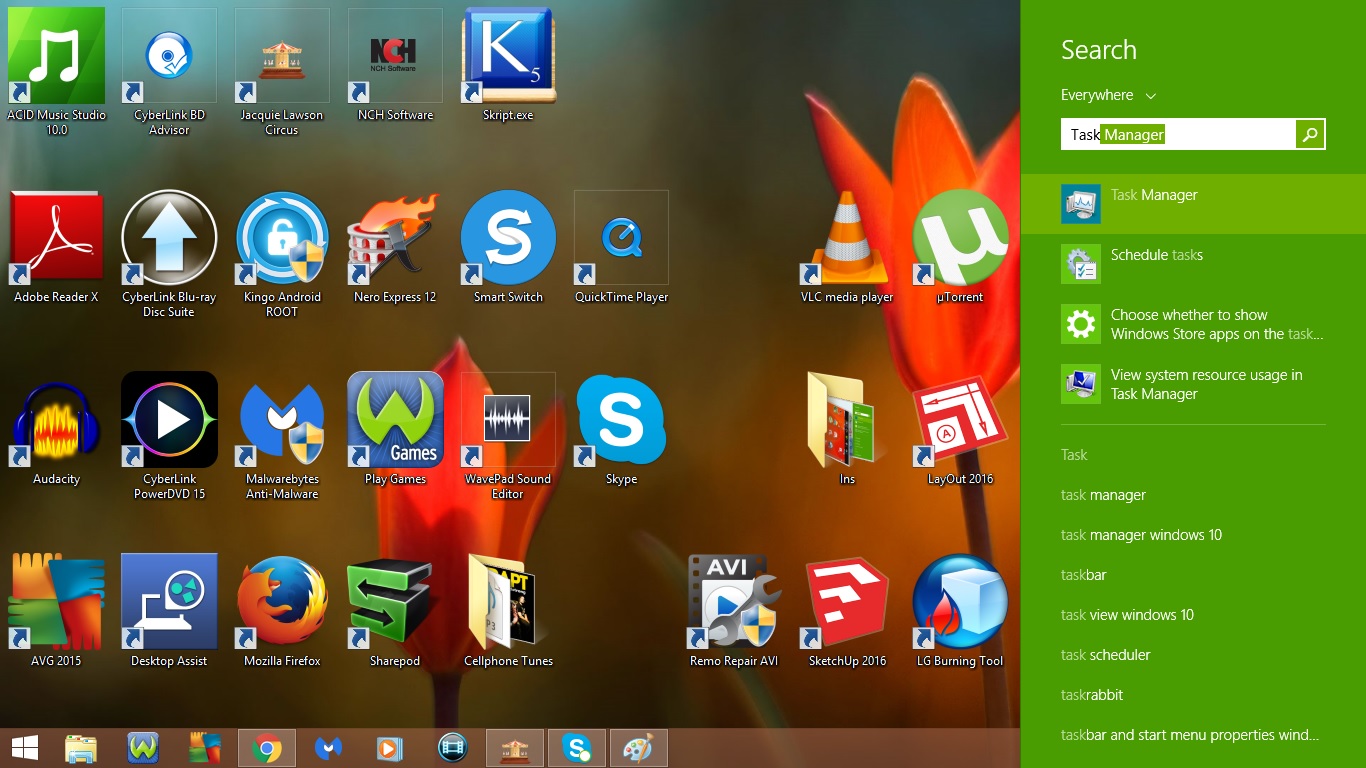The width and height of the screenshot is (1366, 768).
Task: Click the WildTangent Games taskbar icon
Action: tap(143, 748)
